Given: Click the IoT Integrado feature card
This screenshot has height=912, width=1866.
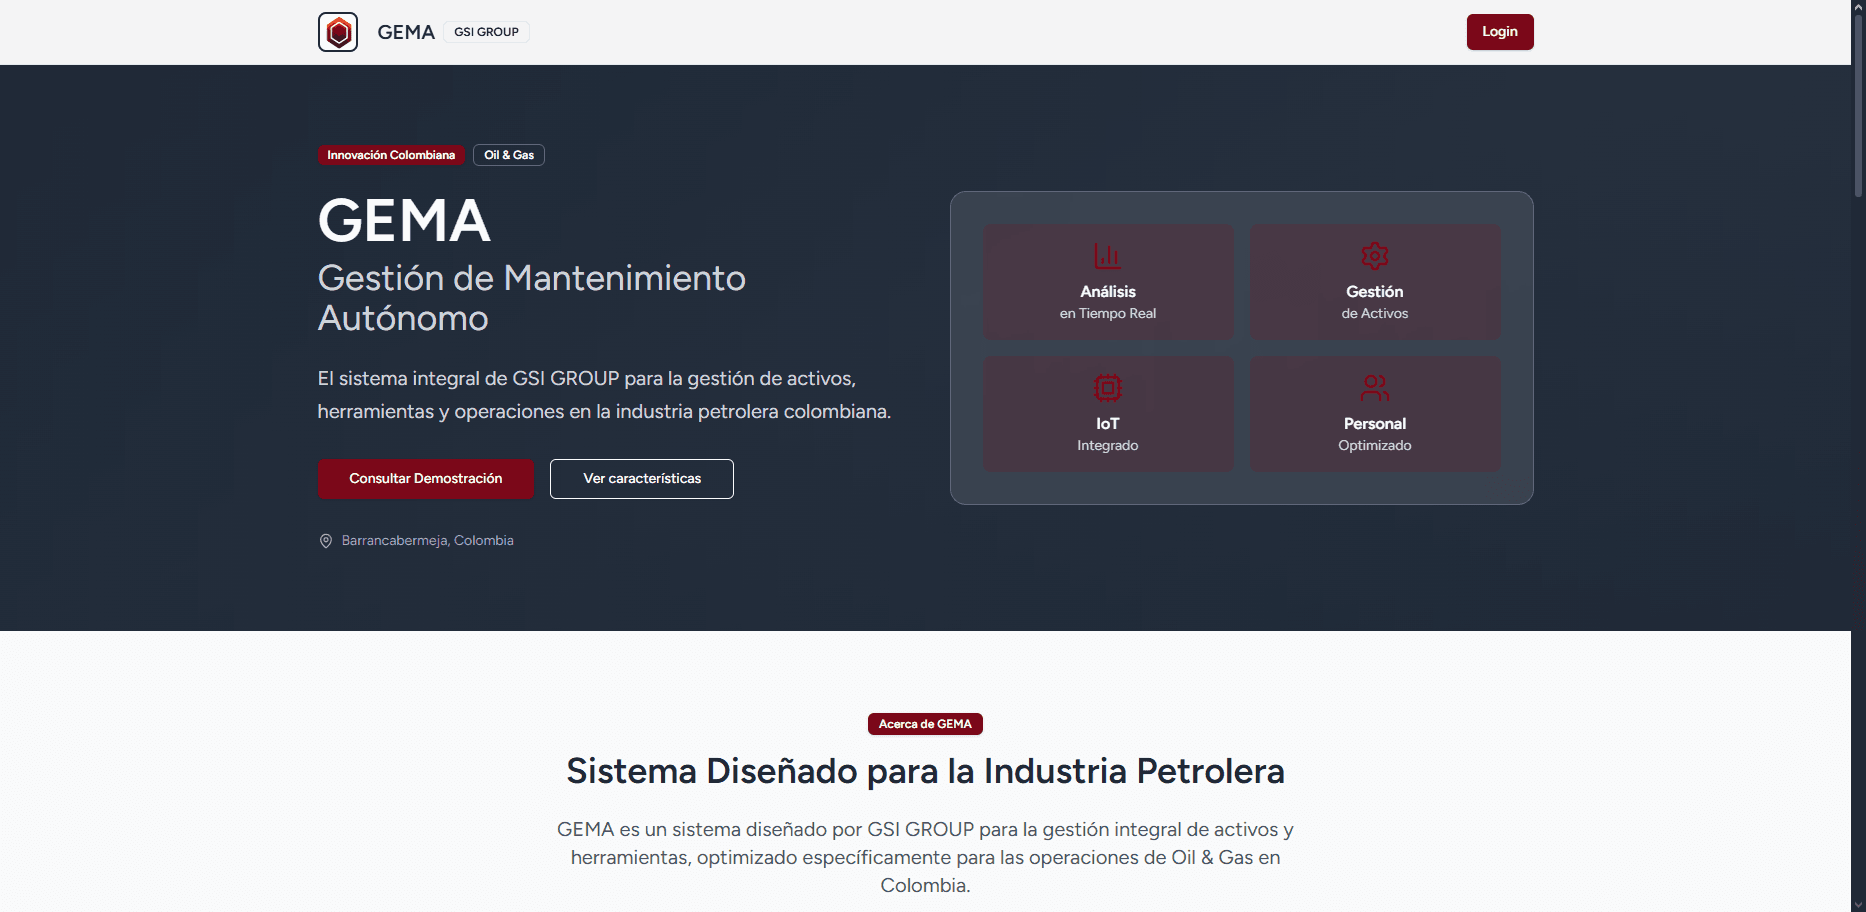Looking at the screenshot, I should [1107, 413].
